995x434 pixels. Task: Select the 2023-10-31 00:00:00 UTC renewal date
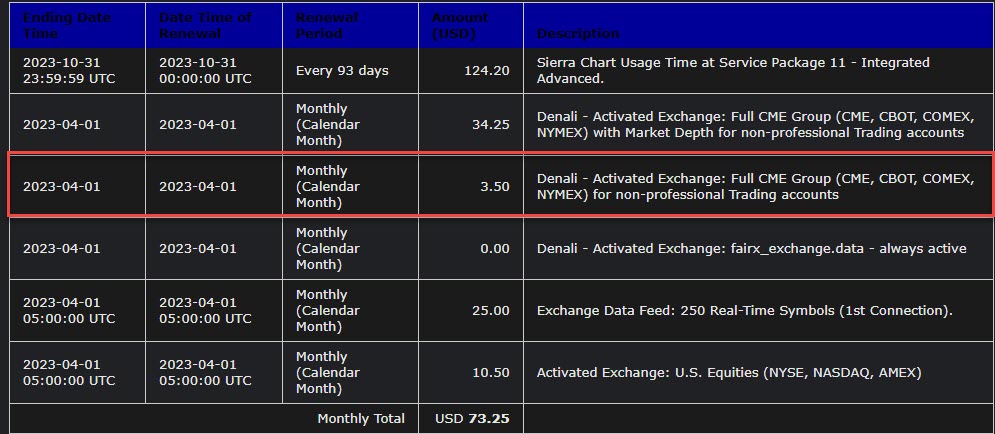(205, 70)
